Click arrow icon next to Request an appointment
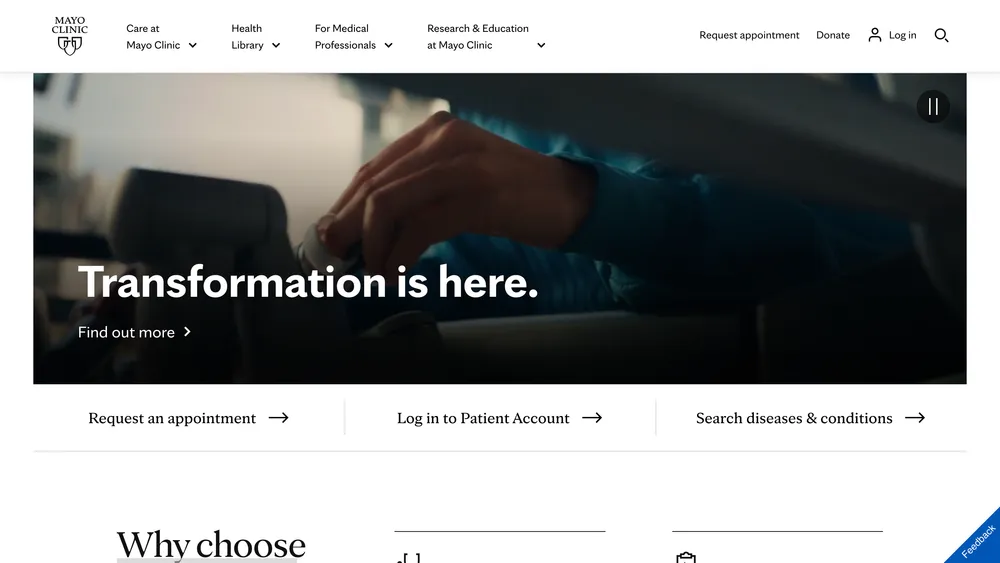 (x=278, y=418)
